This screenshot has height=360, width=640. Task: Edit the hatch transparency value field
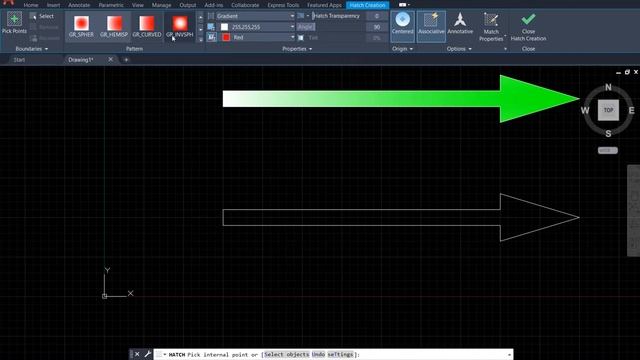click(x=377, y=16)
